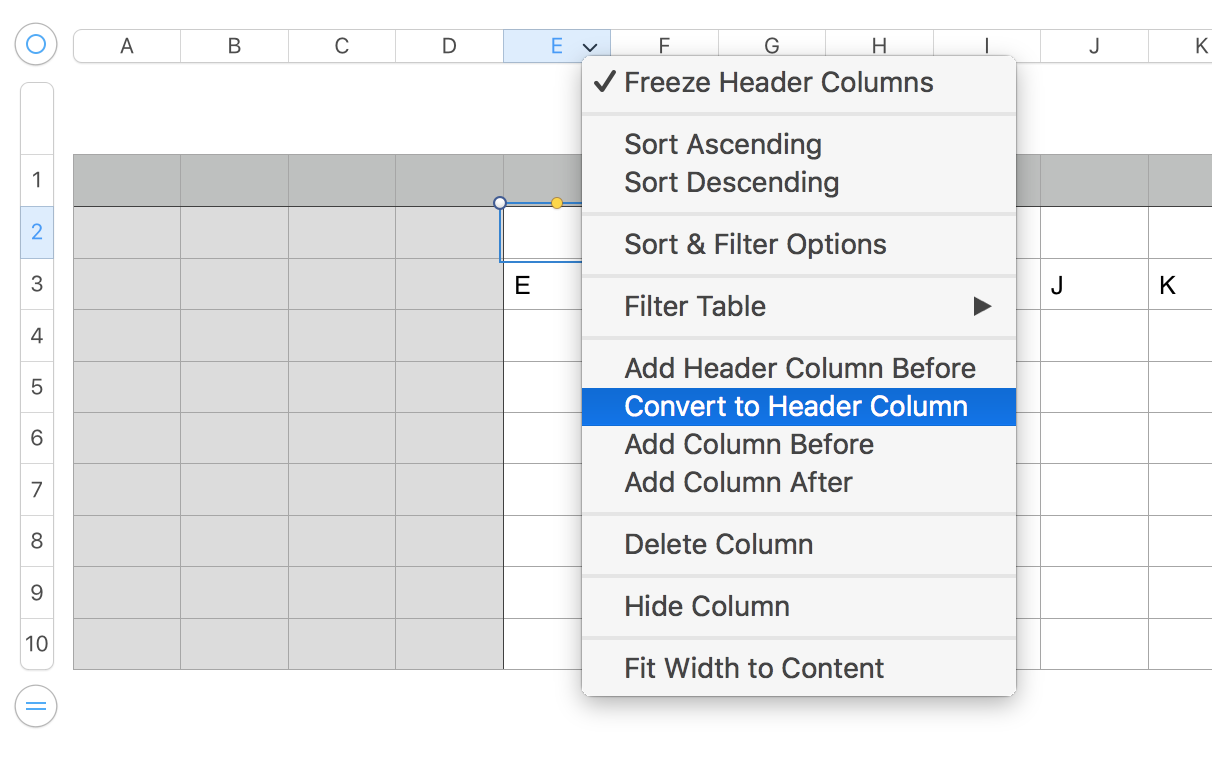Image resolution: width=1212 pixels, height=784 pixels.
Task: Click the white selection handle on cell E2
Action: [499, 203]
